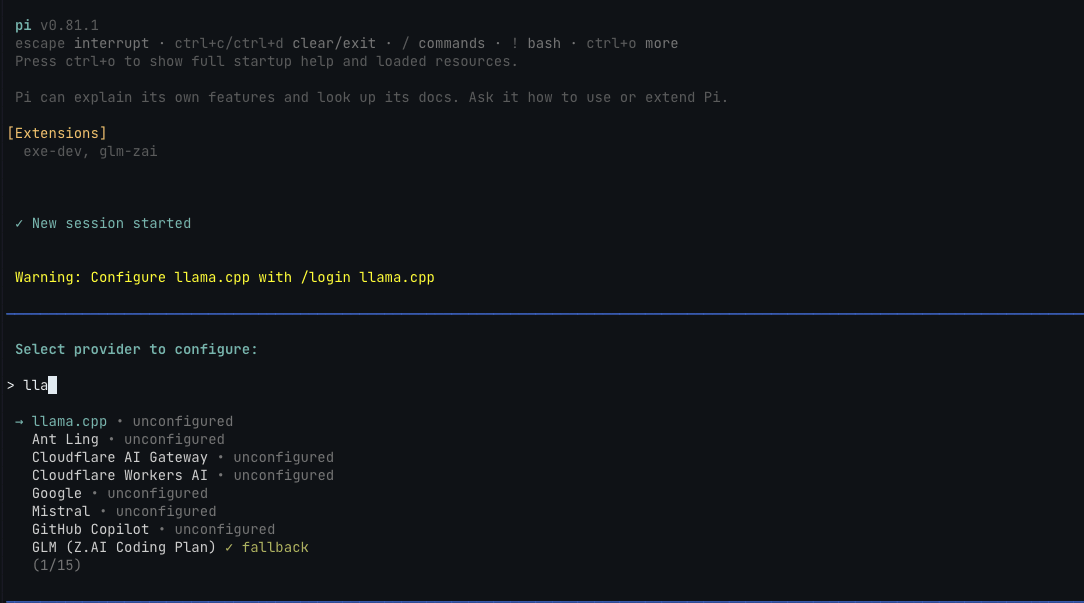1084x603 pixels.
Task: Click the glm-zai extension name
Action: click(128, 151)
